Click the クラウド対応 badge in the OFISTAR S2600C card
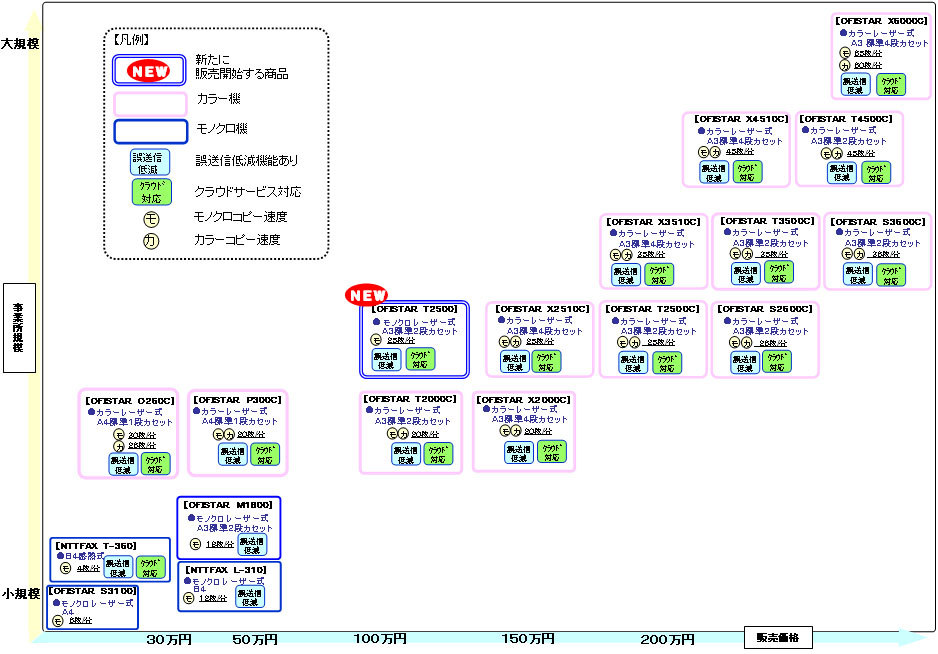Viewport: 938px width, 654px height. click(776, 361)
